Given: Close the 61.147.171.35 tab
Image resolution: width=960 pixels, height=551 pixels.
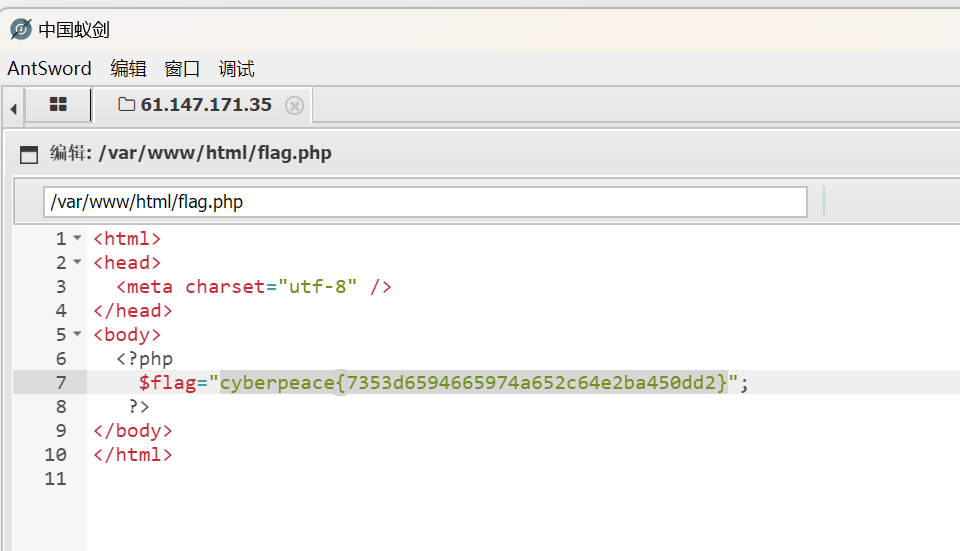Looking at the screenshot, I should (294, 106).
